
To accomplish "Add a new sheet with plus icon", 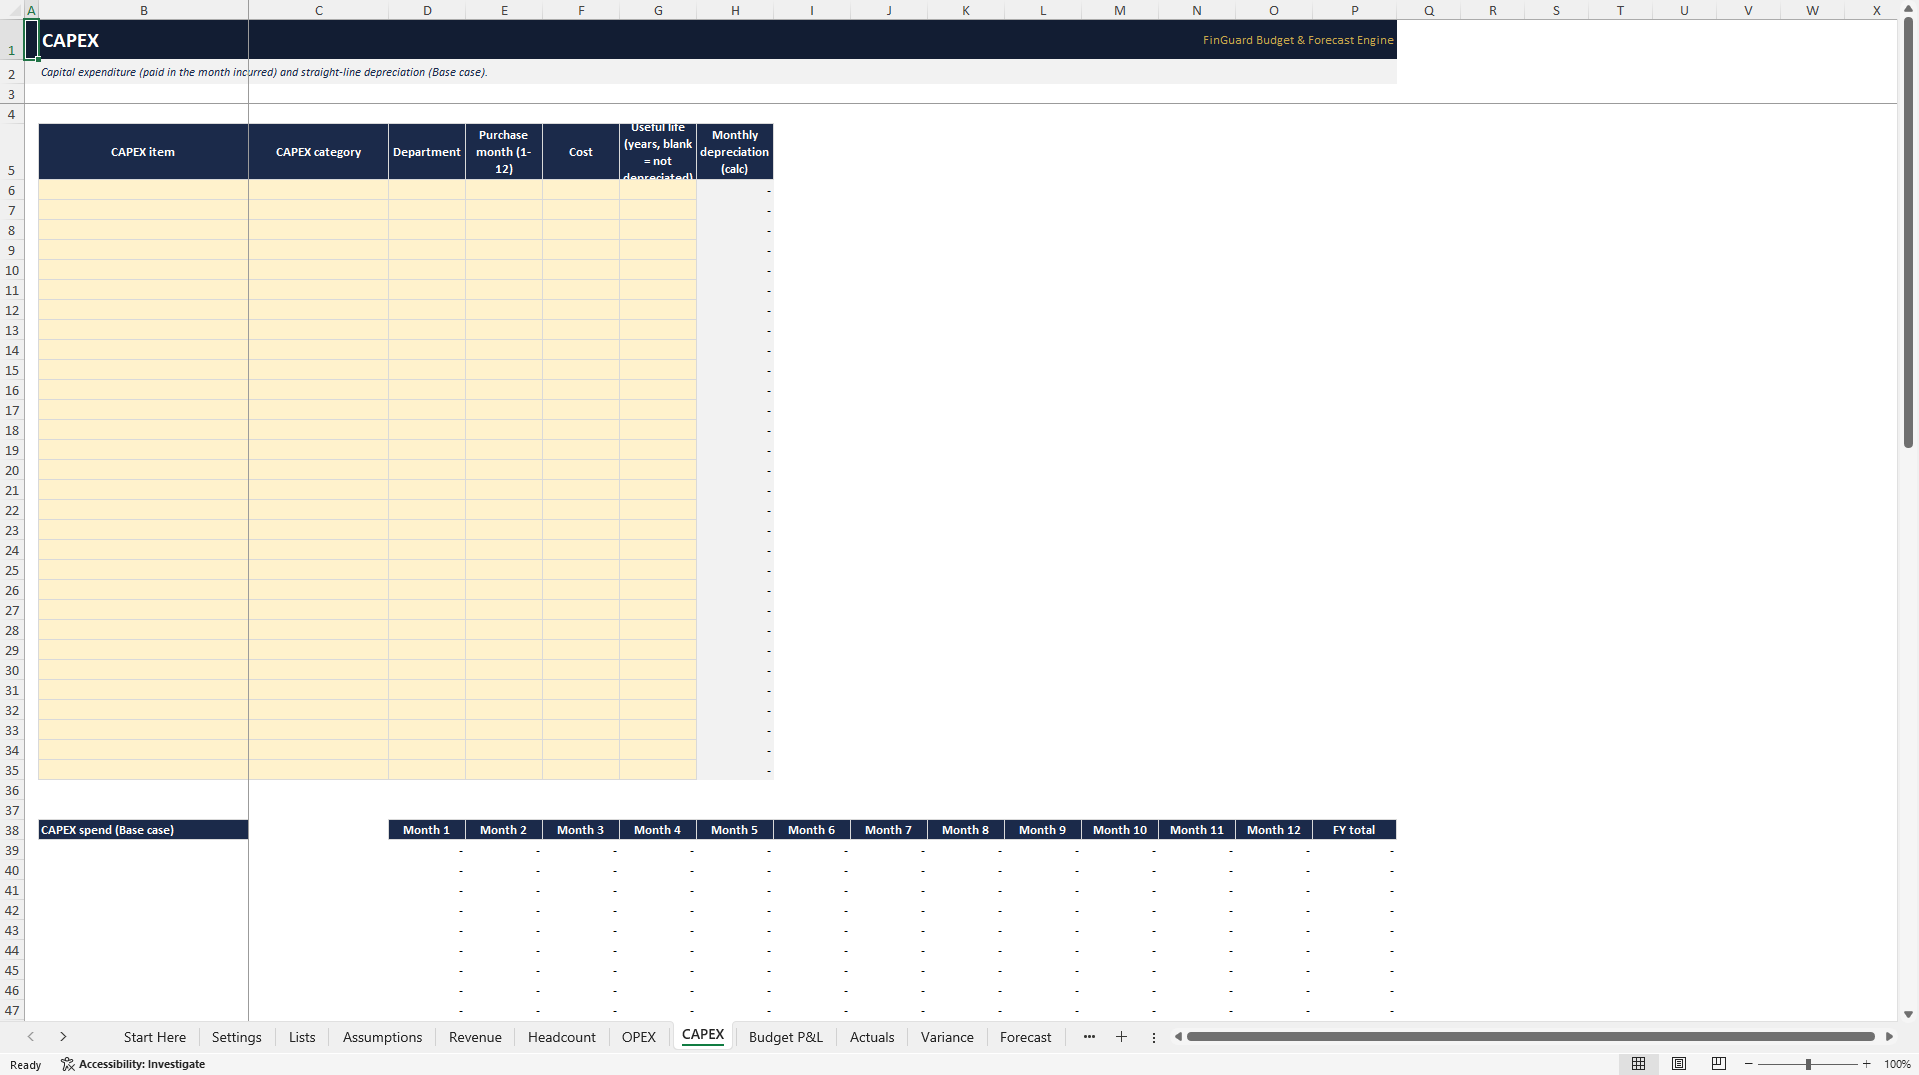I will pyautogui.click(x=1121, y=1037).
